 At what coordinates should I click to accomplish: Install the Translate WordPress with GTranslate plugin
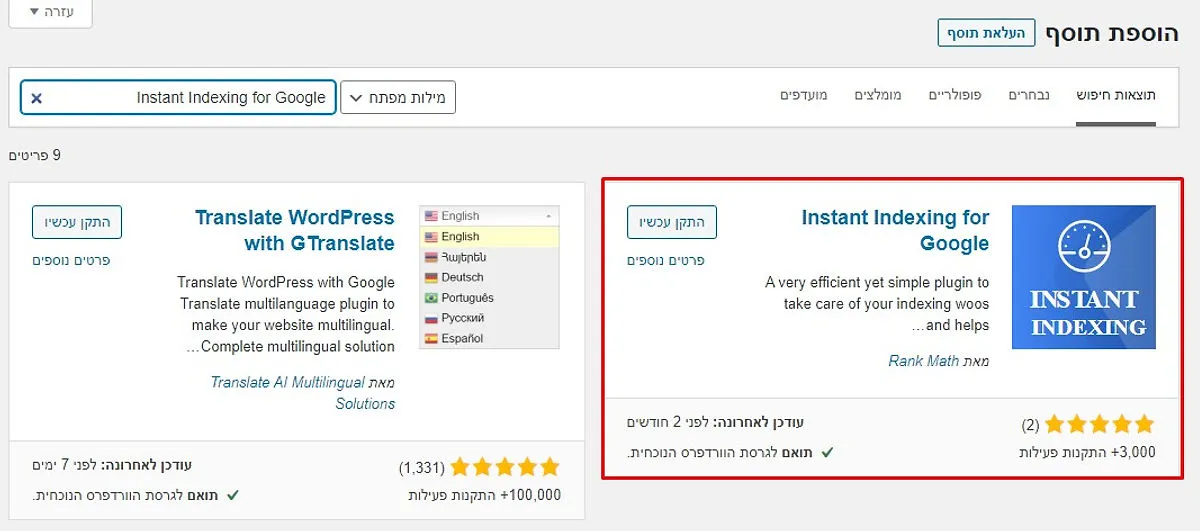tap(77, 222)
